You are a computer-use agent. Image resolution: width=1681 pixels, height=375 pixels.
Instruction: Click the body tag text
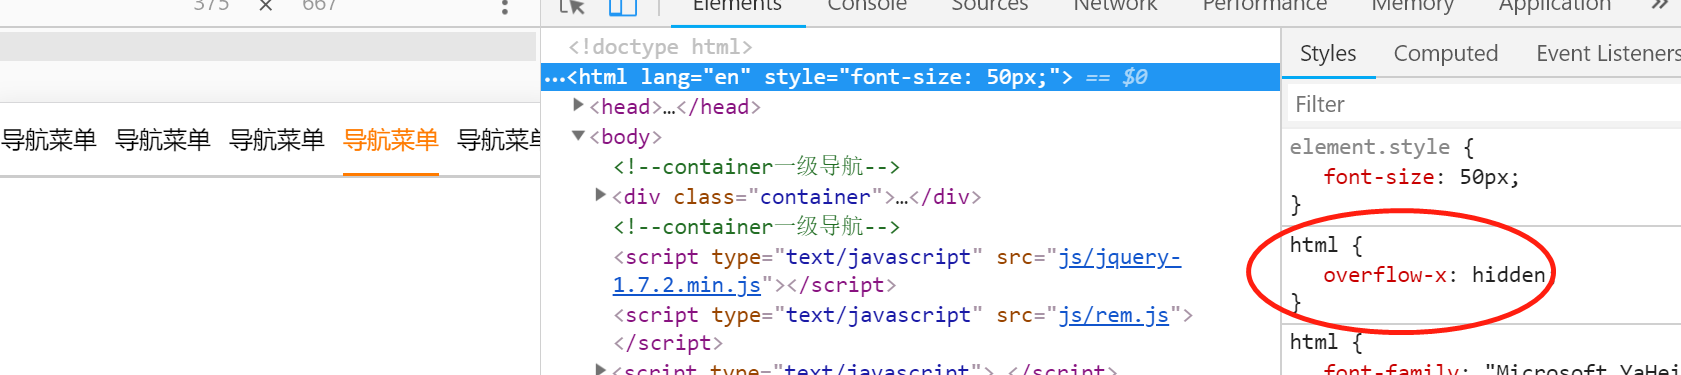coord(625,137)
